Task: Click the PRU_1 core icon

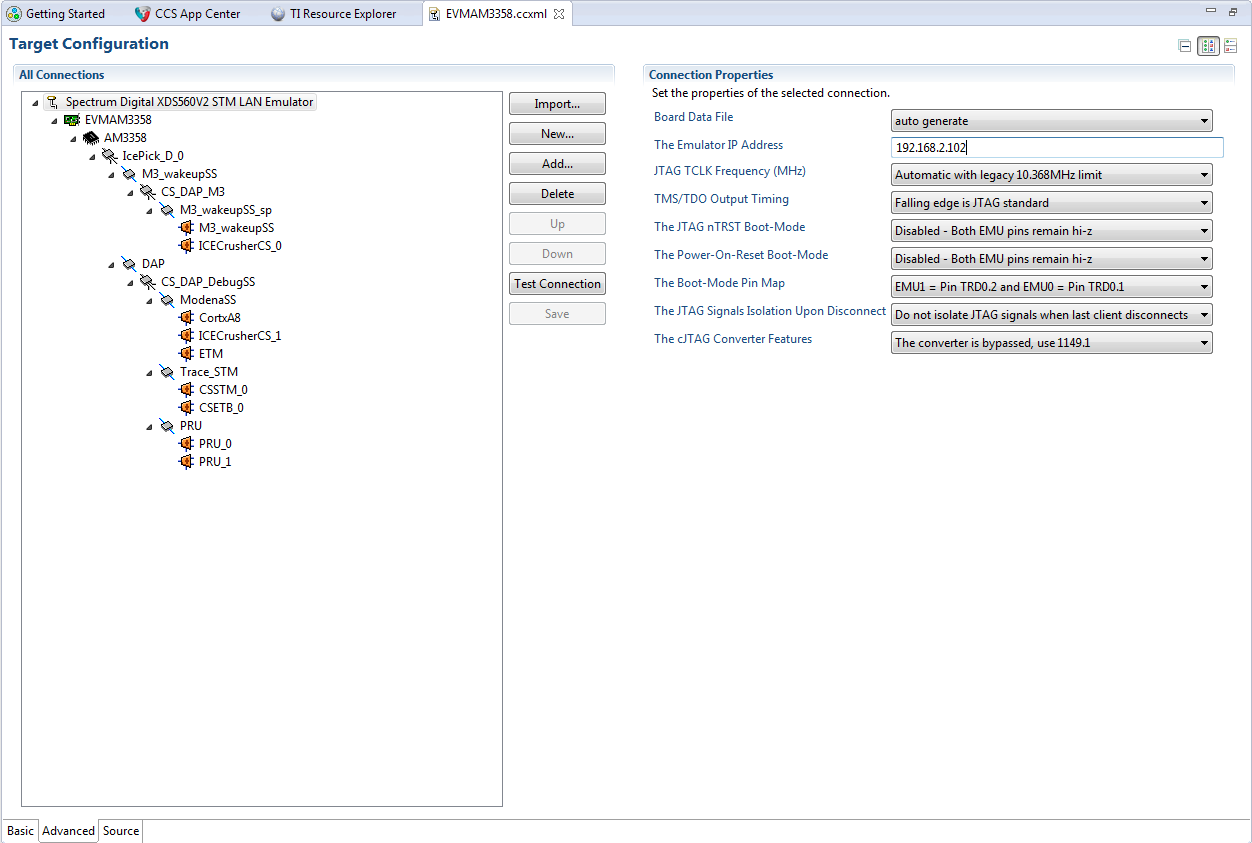Action: click(x=186, y=462)
